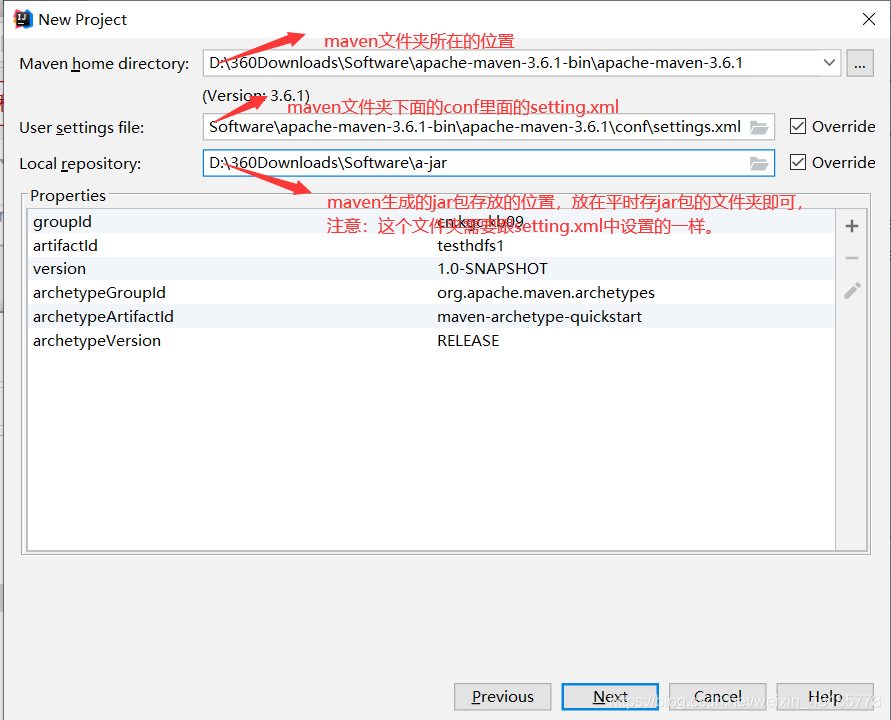Select the archetypeVersion property row
891x720 pixels.
431,340
